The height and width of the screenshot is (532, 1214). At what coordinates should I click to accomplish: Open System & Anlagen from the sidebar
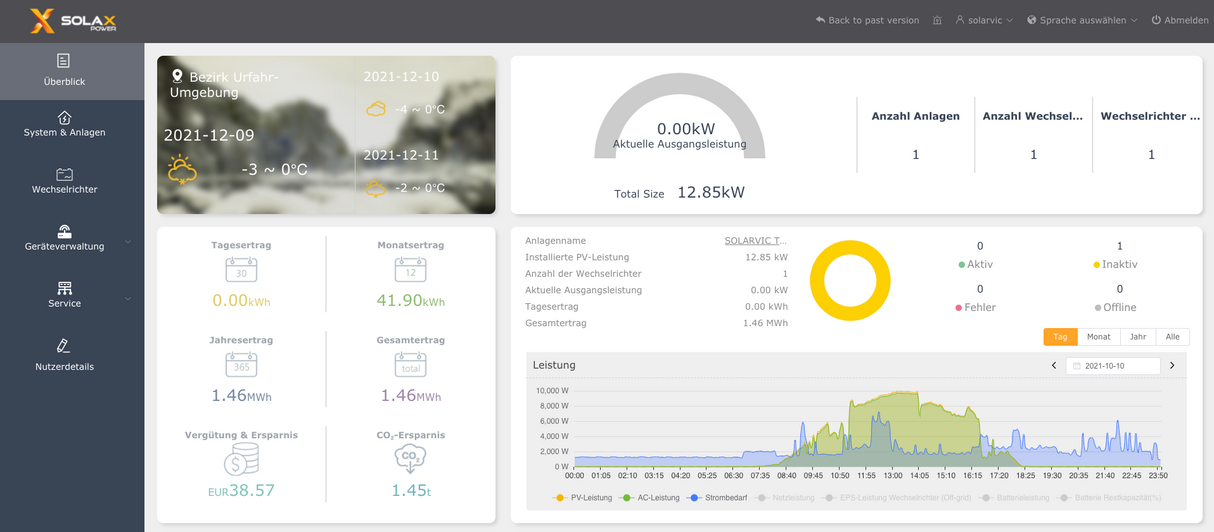click(x=64, y=125)
